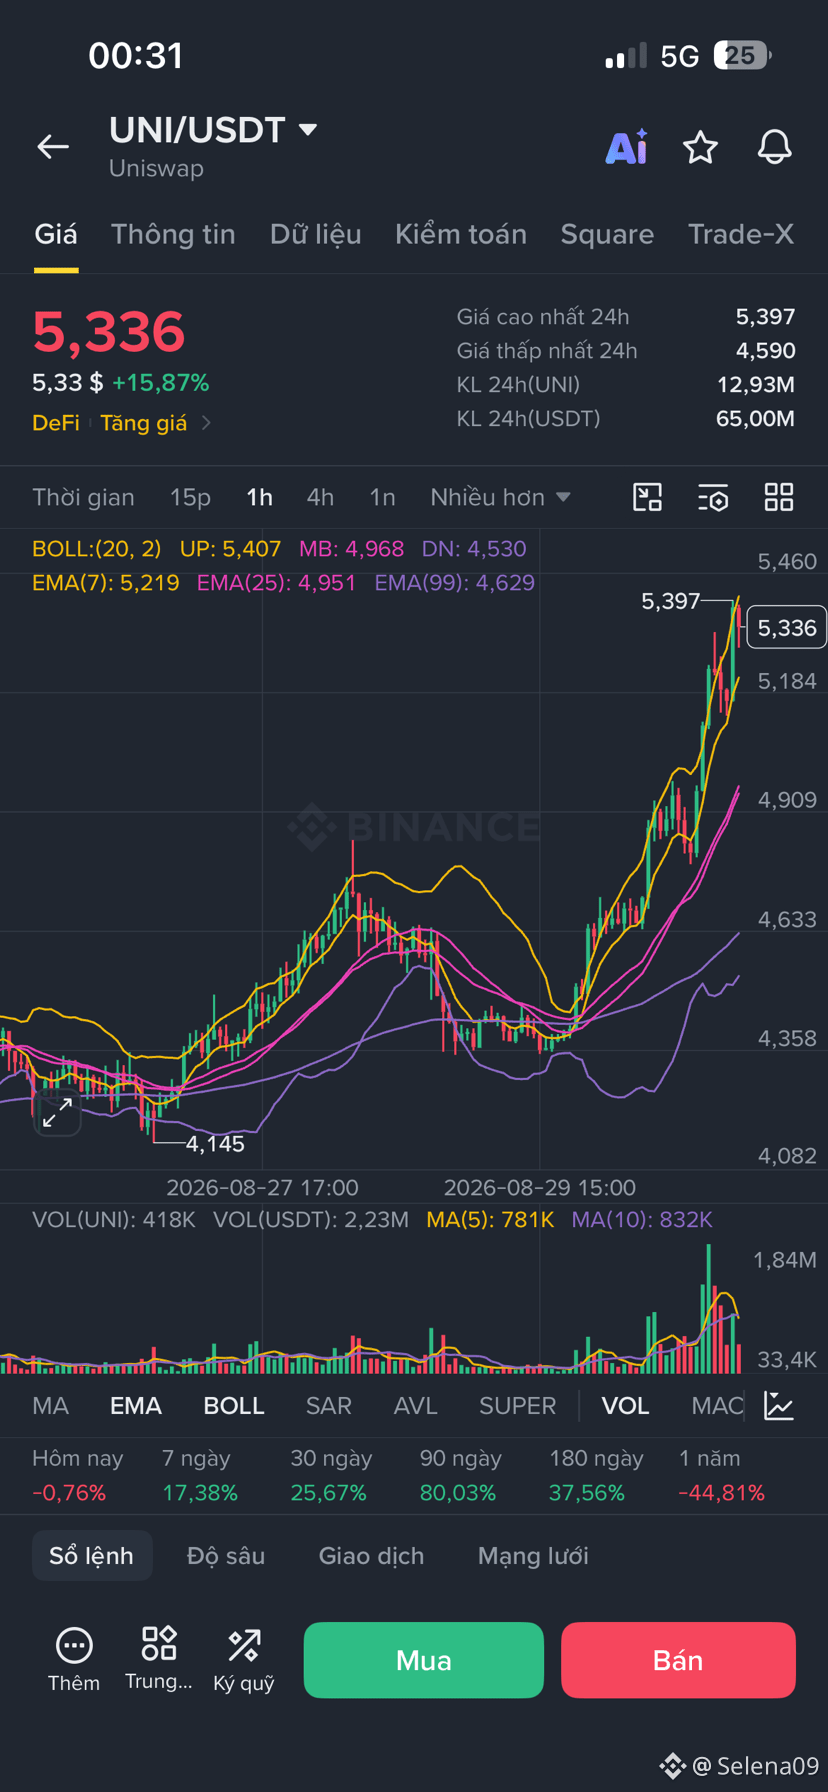Screen dimensions: 828x1792
Task: Open the Trade-X tab
Action: (x=741, y=234)
